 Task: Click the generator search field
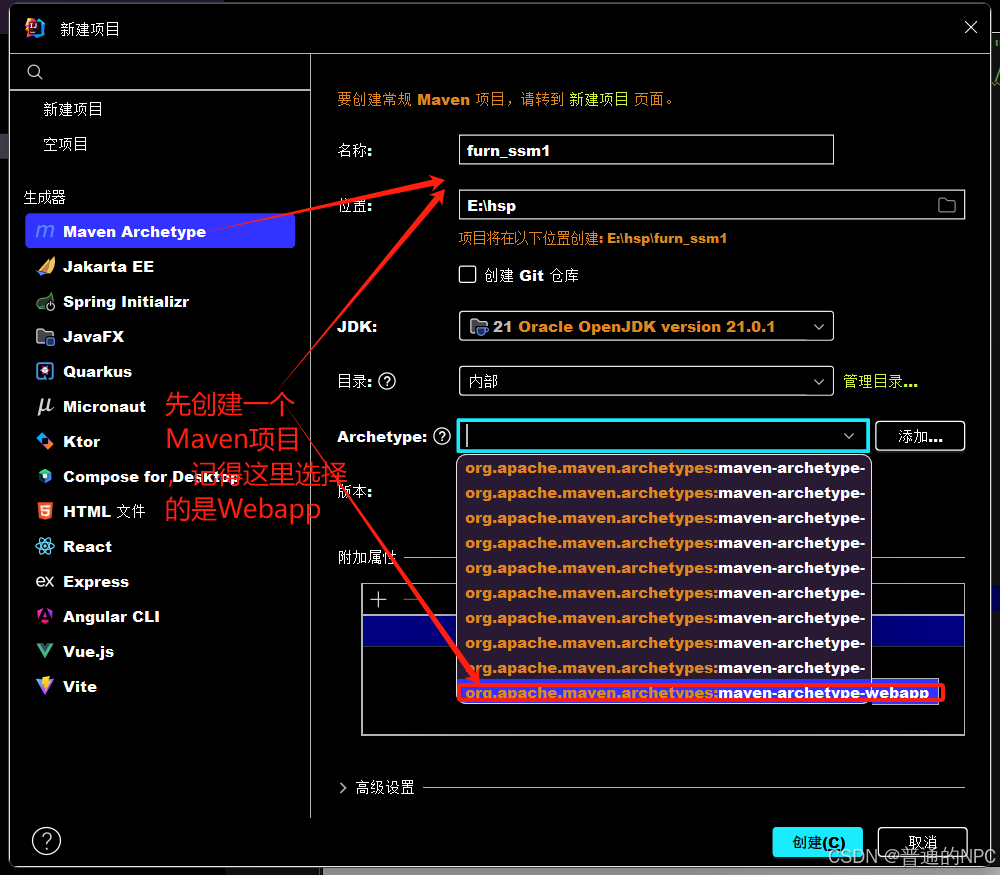[x=160, y=72]
